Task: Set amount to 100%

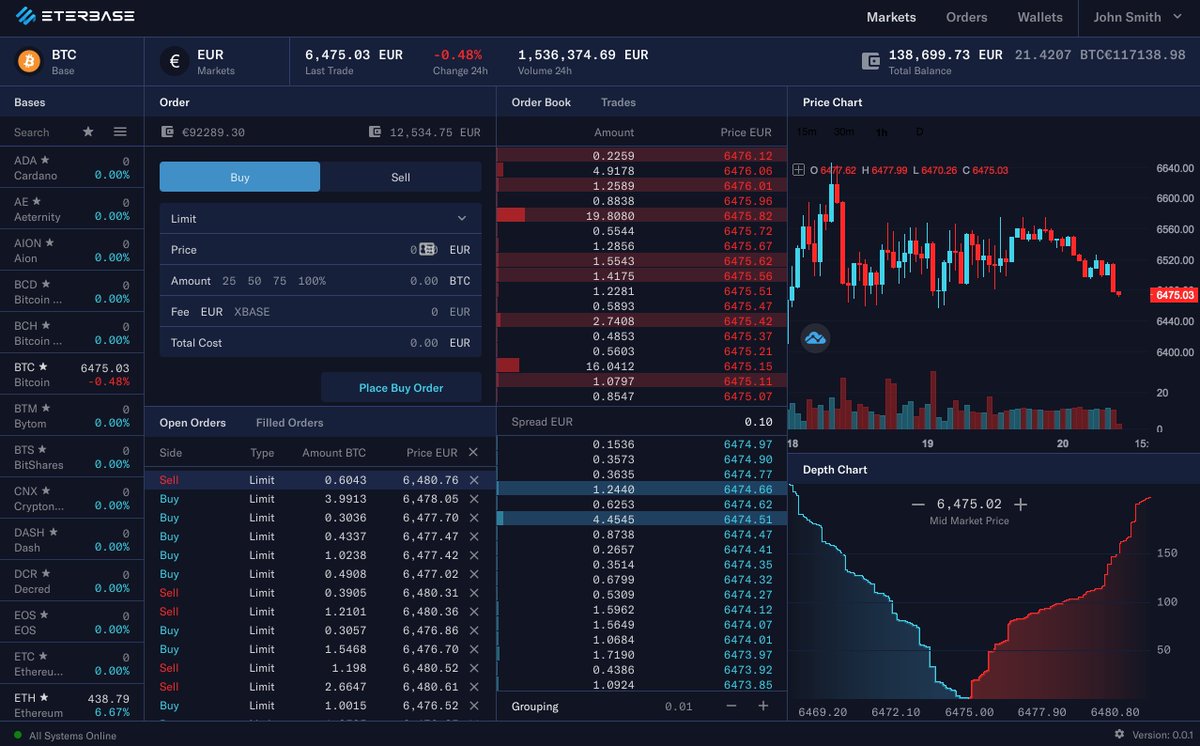Action: tap(312, 281)
